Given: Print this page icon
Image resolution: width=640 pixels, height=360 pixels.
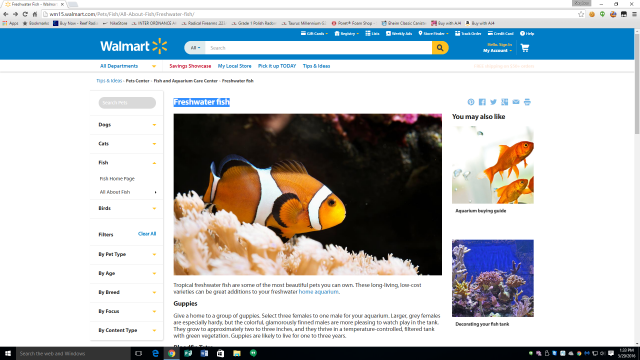Looking at the screenshot, I should coord(527,102).
